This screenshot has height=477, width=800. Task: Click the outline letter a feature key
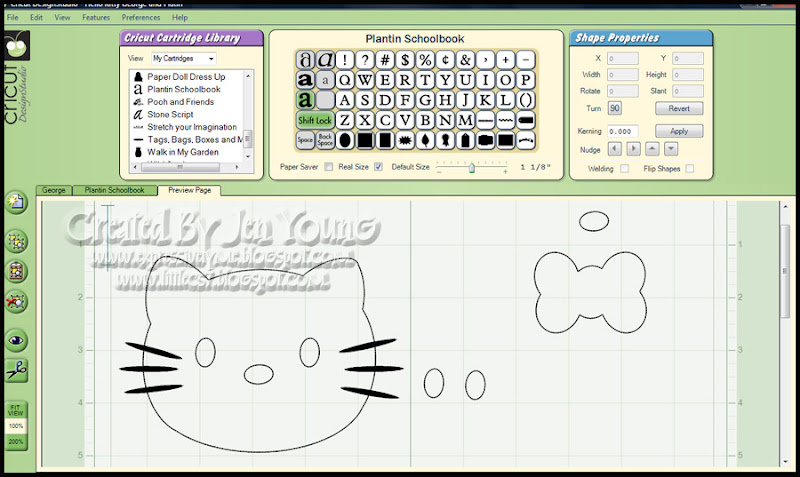tap(305, 60)
